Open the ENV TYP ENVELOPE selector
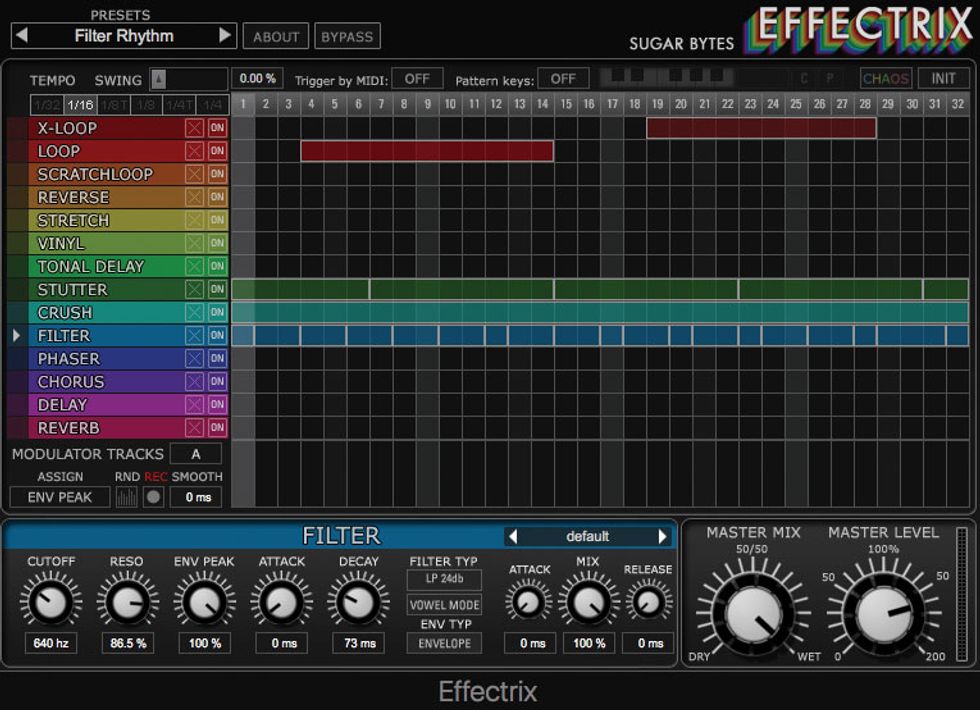Image resolution: width=980 pixels, height=710 pixels. click(x=444, y=643)
